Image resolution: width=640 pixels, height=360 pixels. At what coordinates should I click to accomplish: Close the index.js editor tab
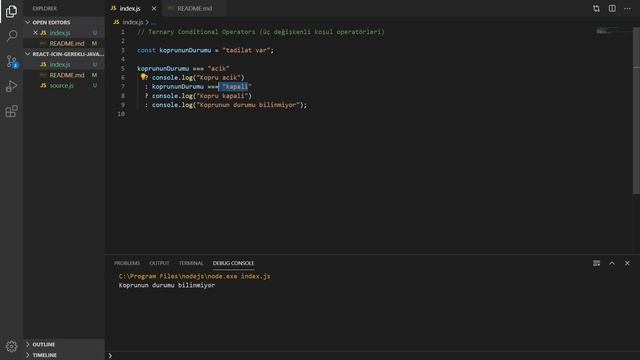[154, 8]
